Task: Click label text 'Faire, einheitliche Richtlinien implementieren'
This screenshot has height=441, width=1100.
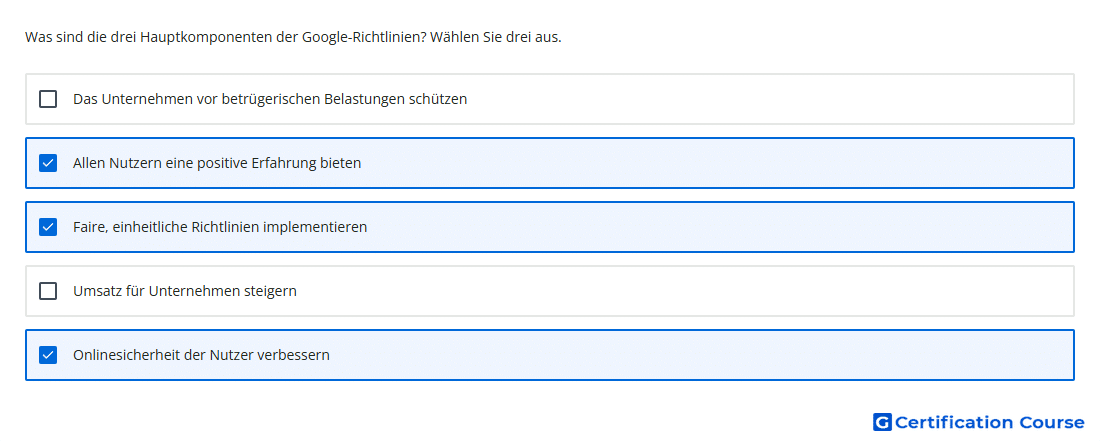Action: (x=220, y=227)
